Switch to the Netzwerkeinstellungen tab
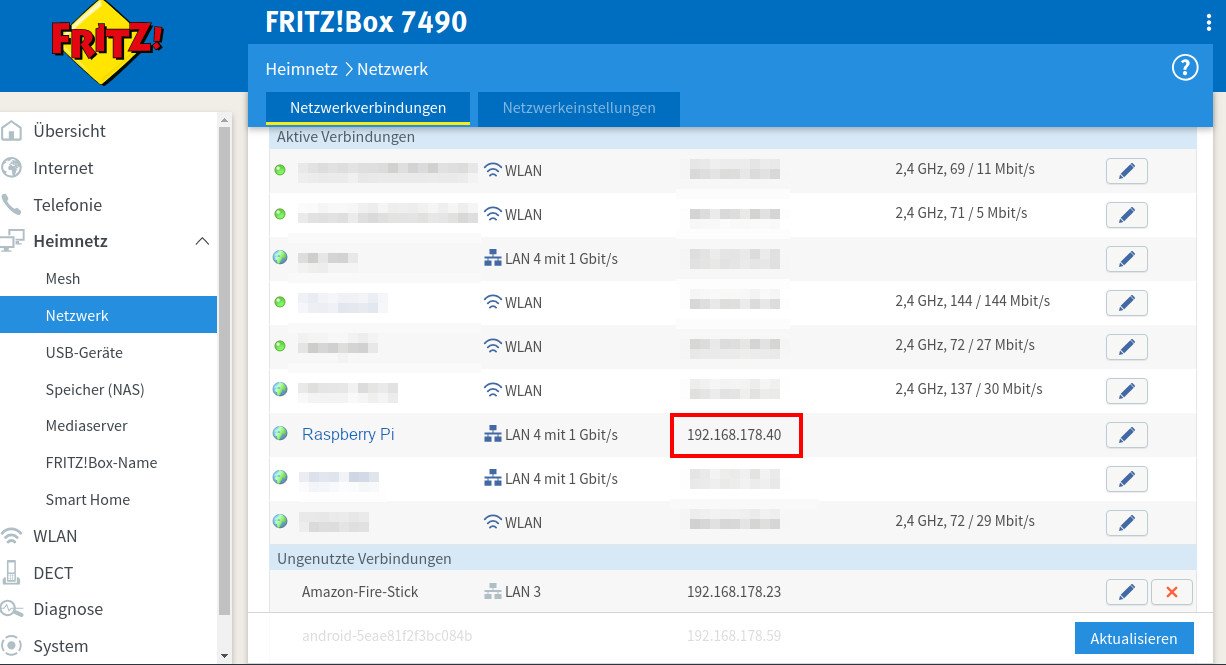The width and height of the screenshot is (1226, 665). [x=578, y=109]
